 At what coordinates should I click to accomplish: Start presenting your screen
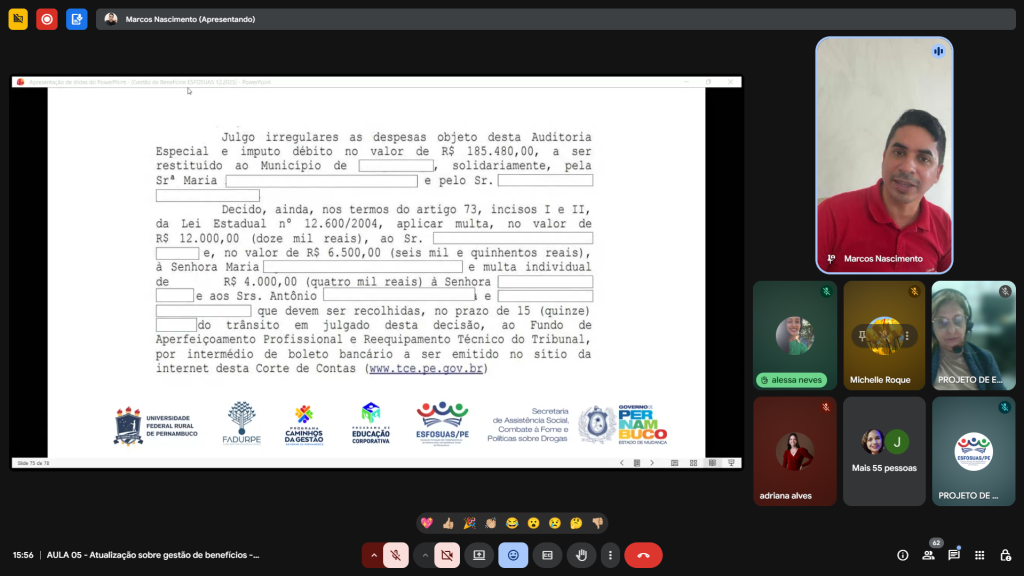point(479,555)
